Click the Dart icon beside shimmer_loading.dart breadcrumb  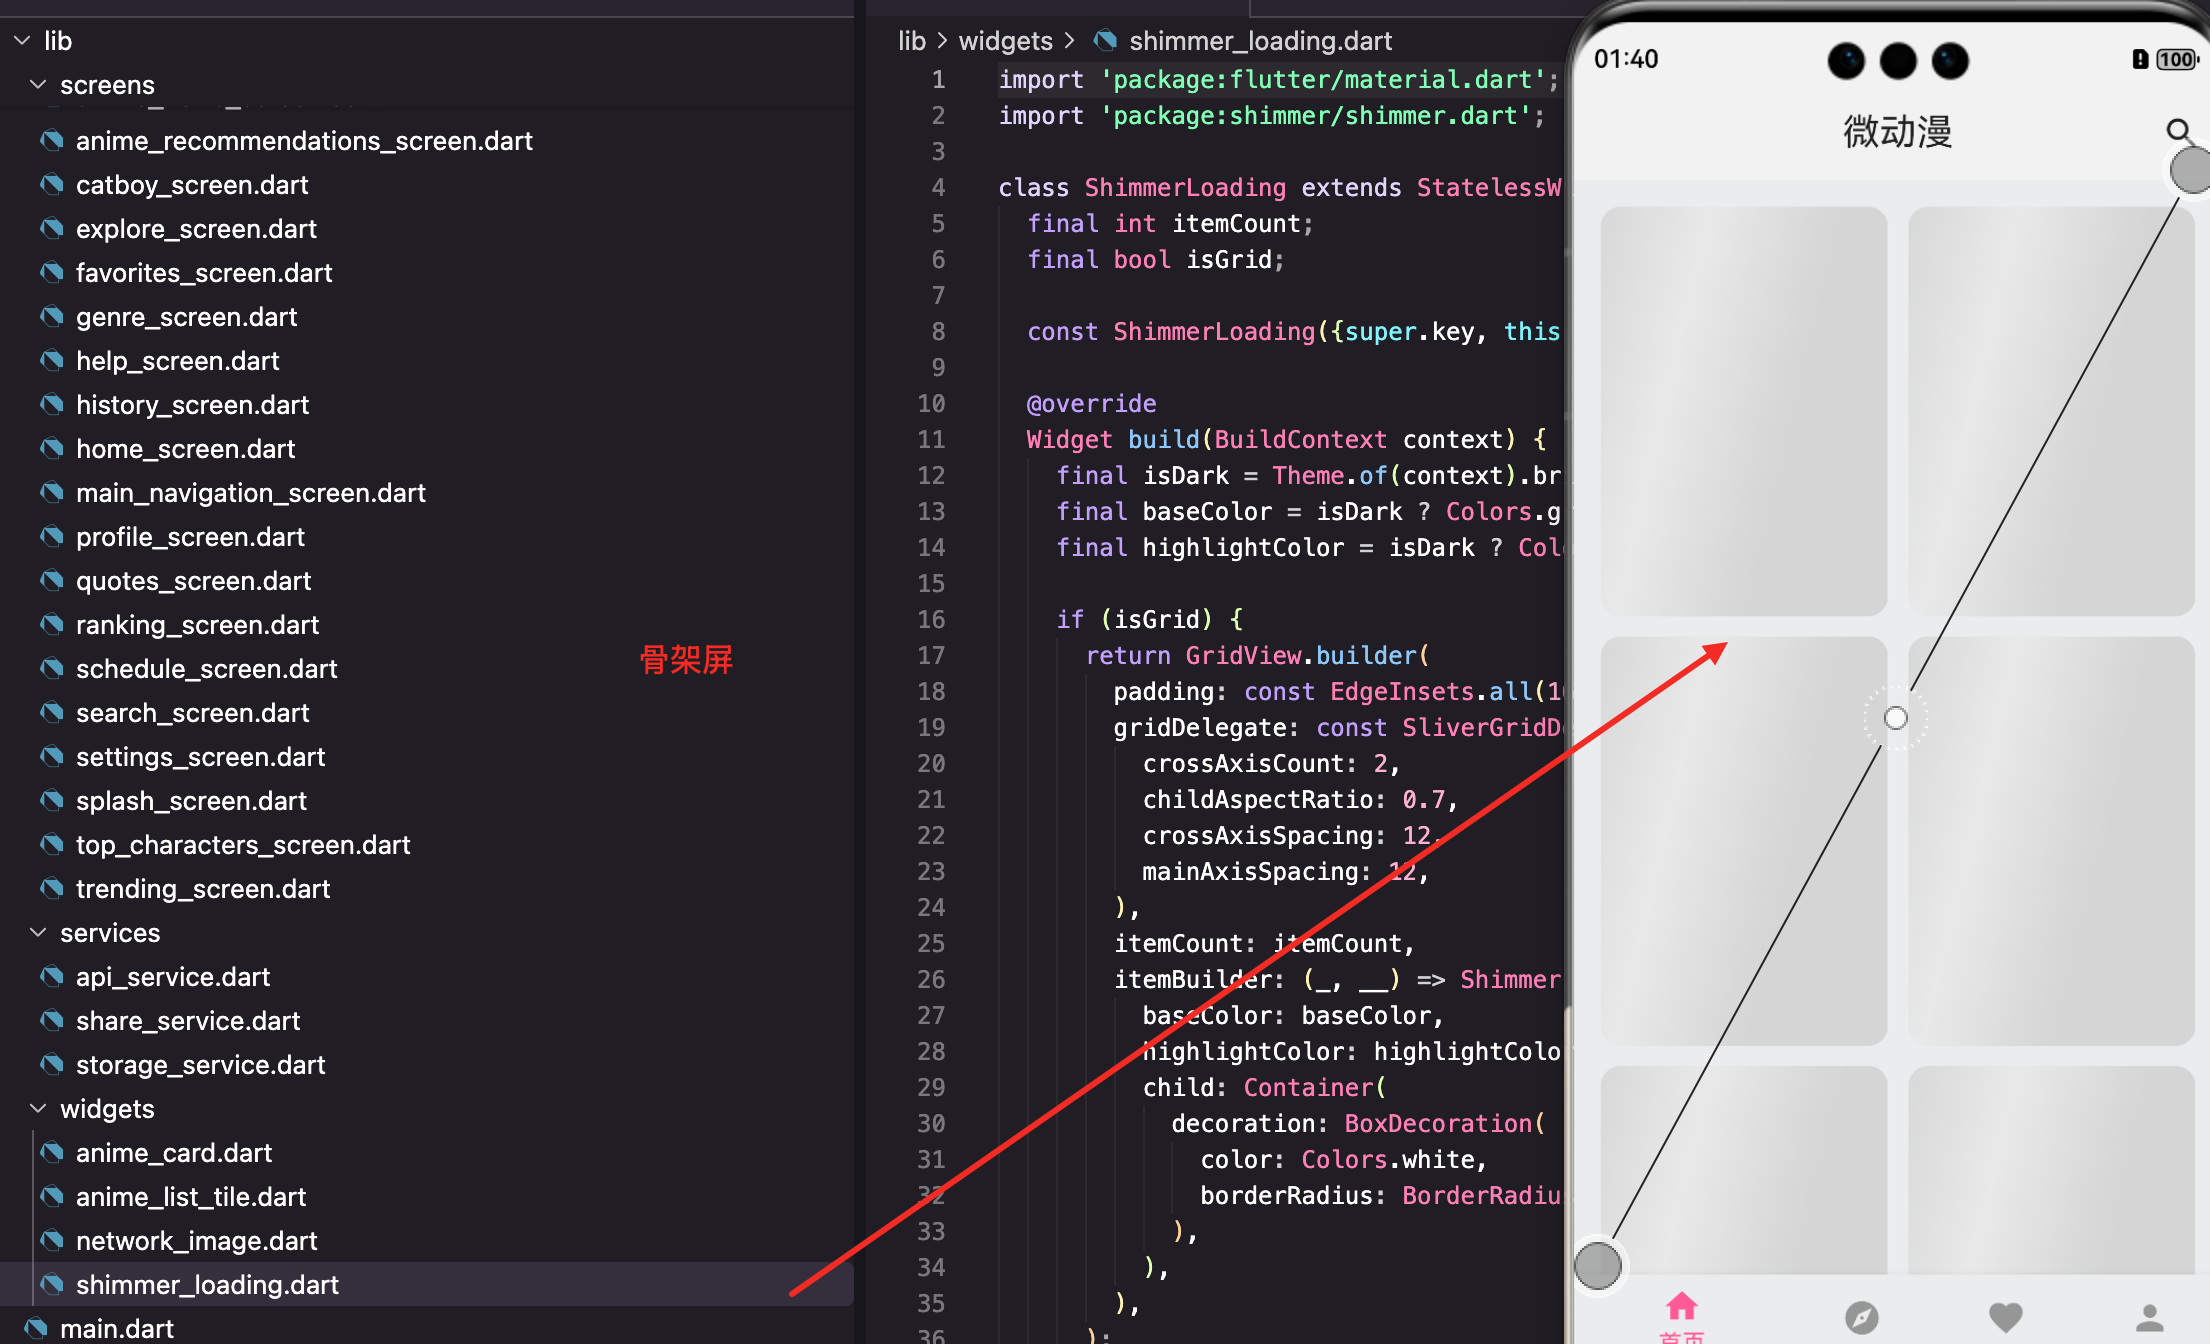pyautogui.click(x=1105, y=41)
